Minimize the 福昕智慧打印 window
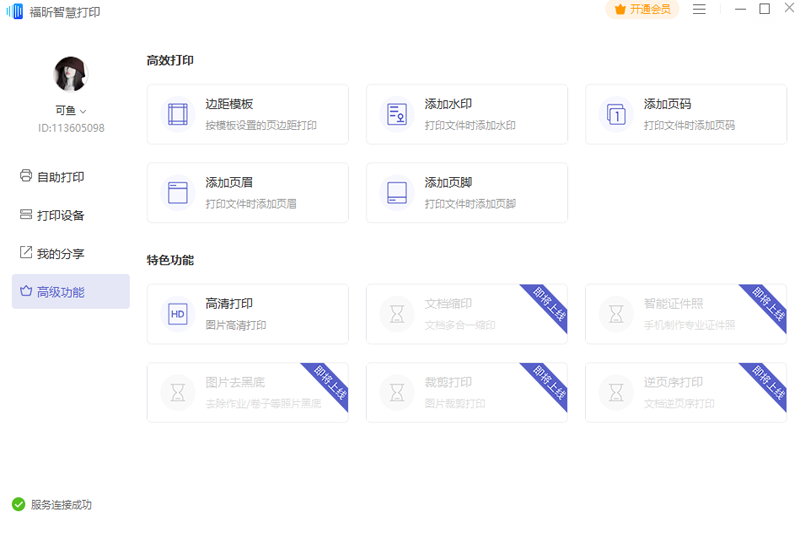This screenshot has height=533, width=800. tap(740, 9)
